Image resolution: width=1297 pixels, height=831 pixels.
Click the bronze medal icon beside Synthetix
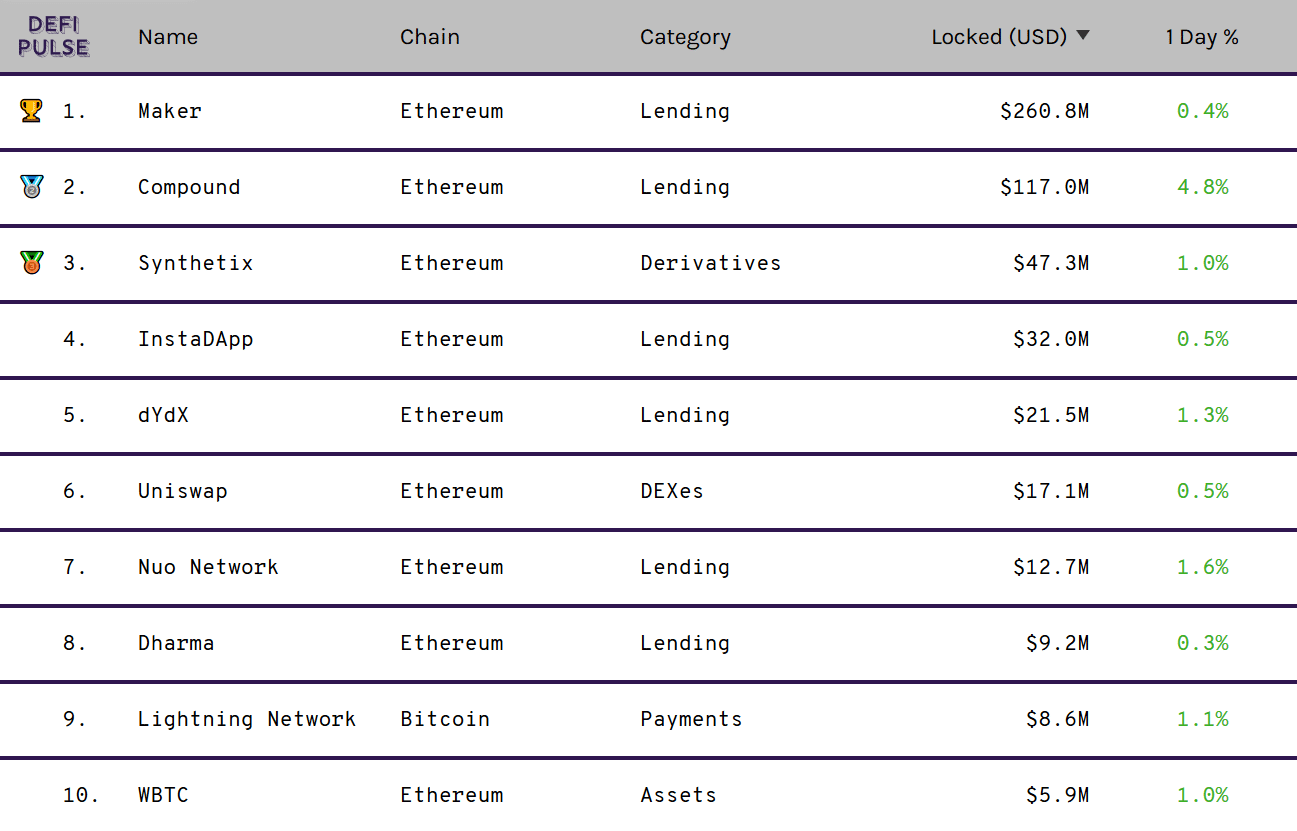(31, 263)
